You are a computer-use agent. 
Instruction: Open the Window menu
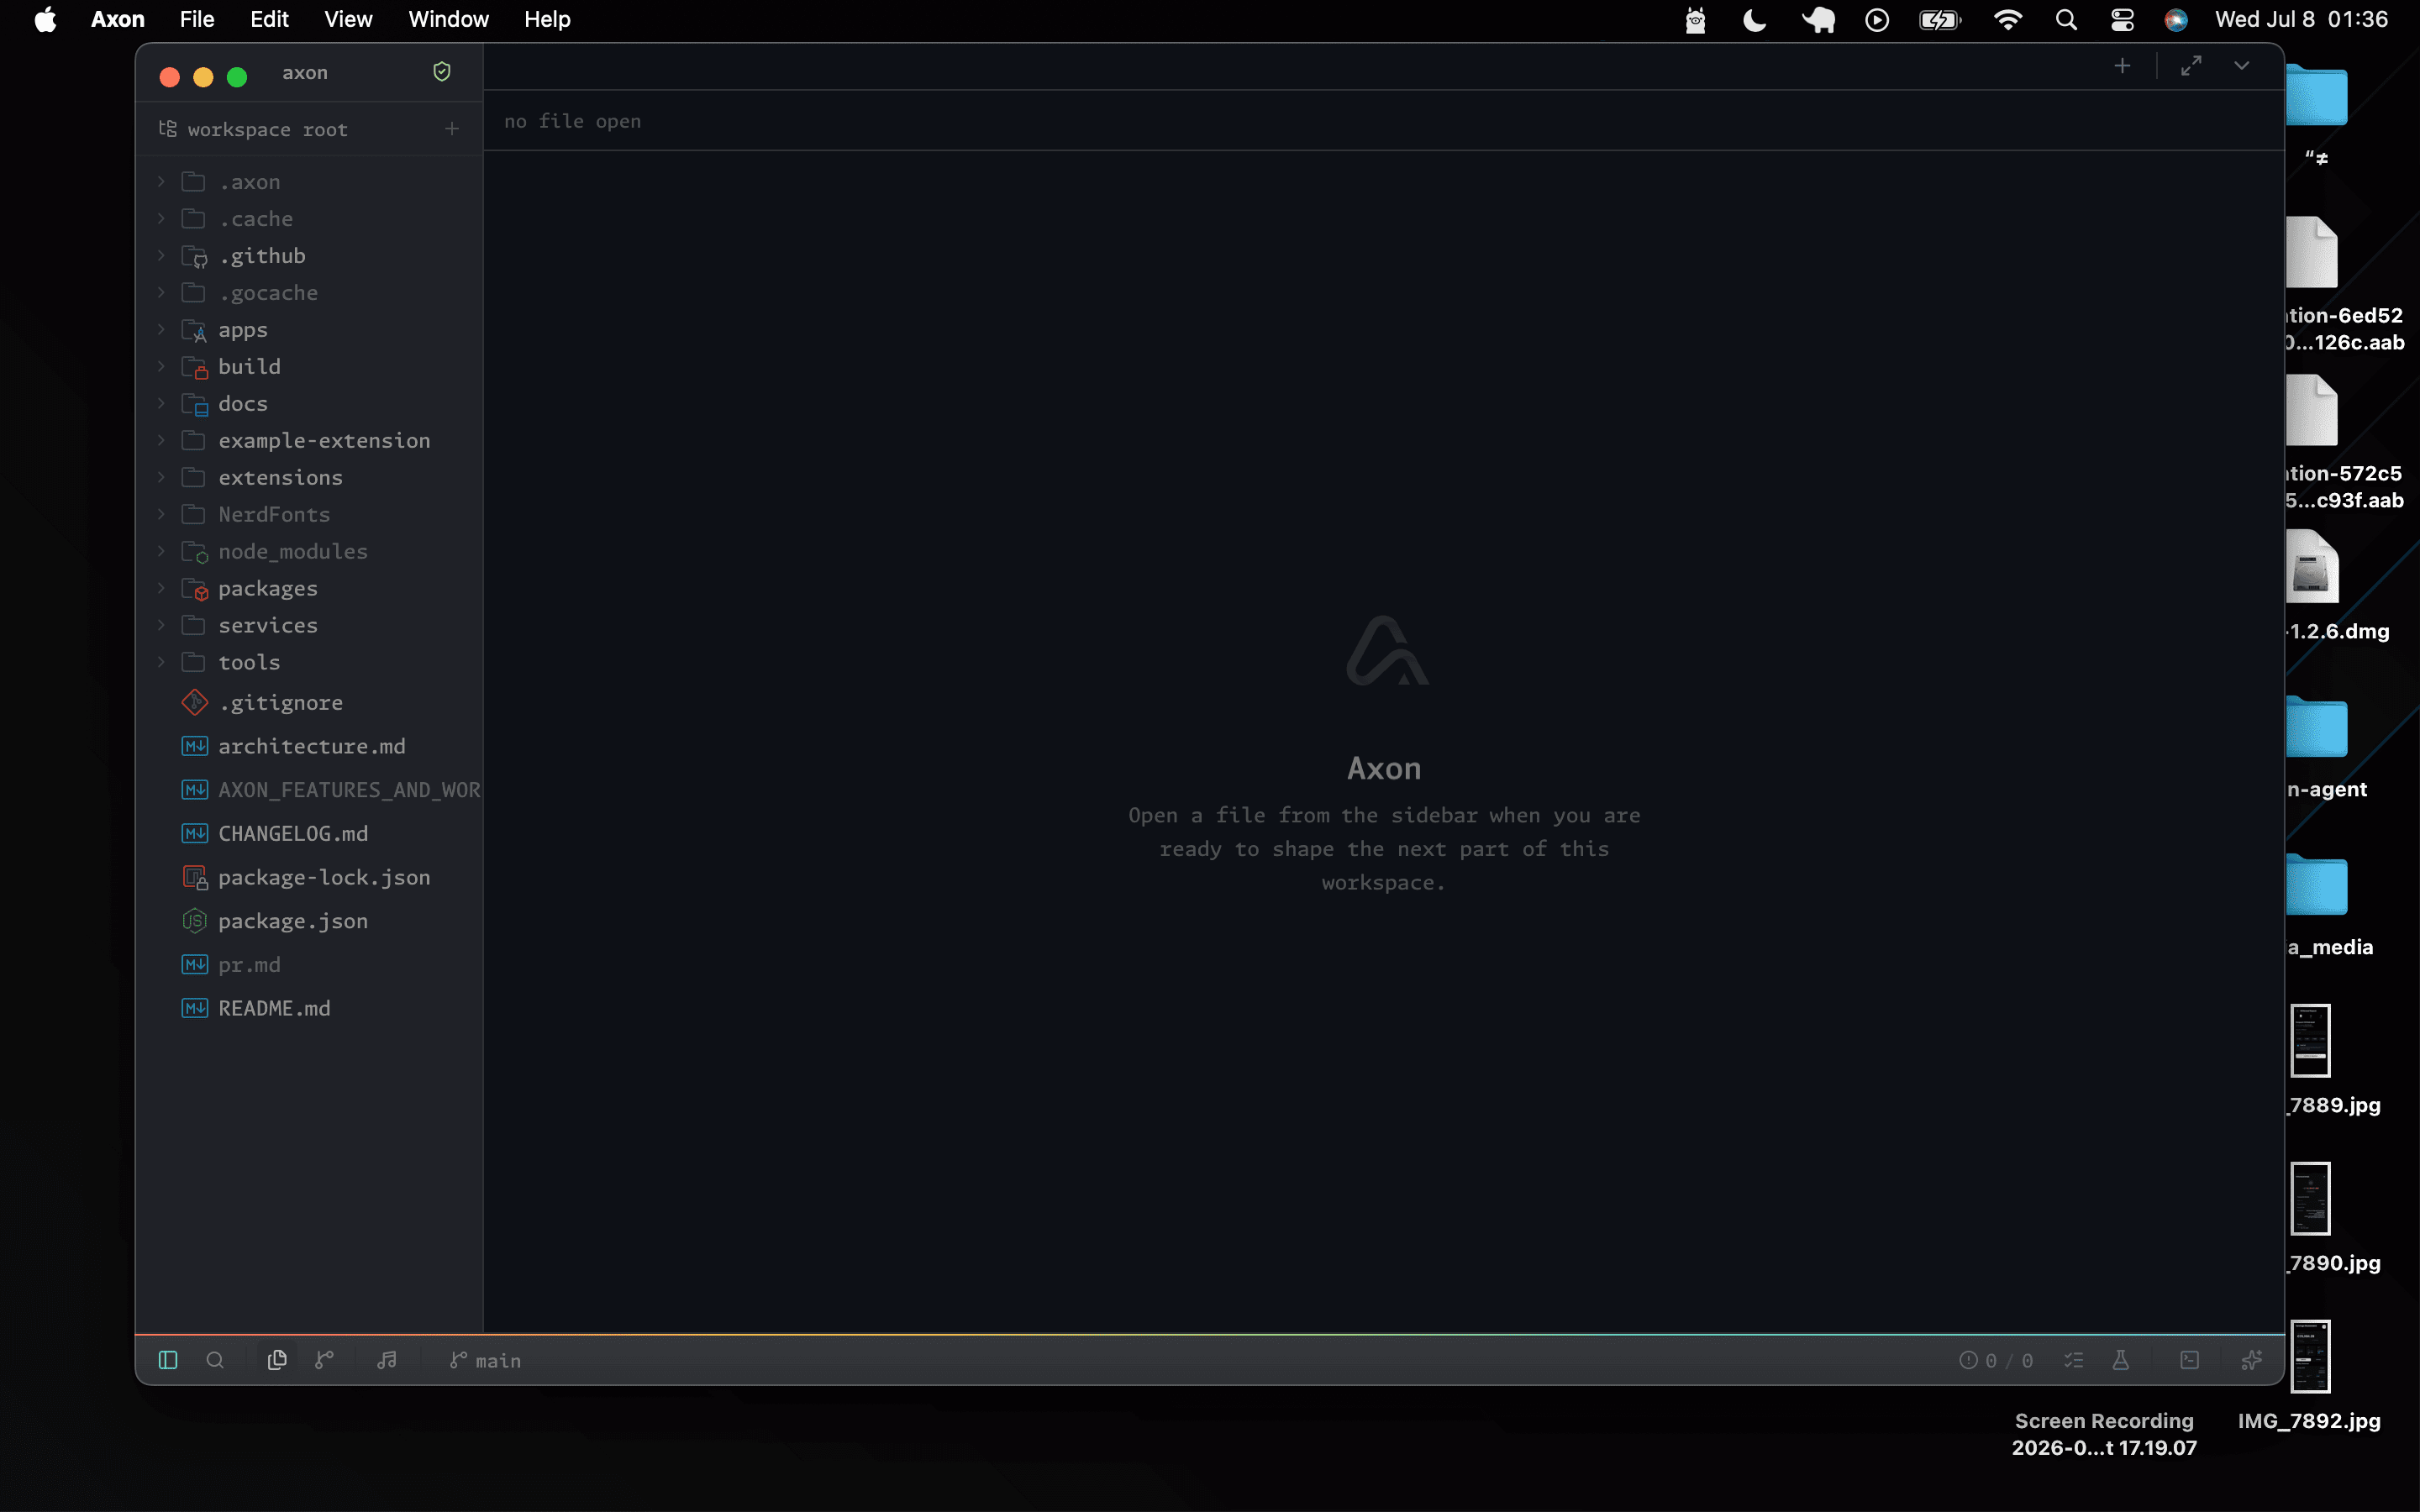coord(448,19)
